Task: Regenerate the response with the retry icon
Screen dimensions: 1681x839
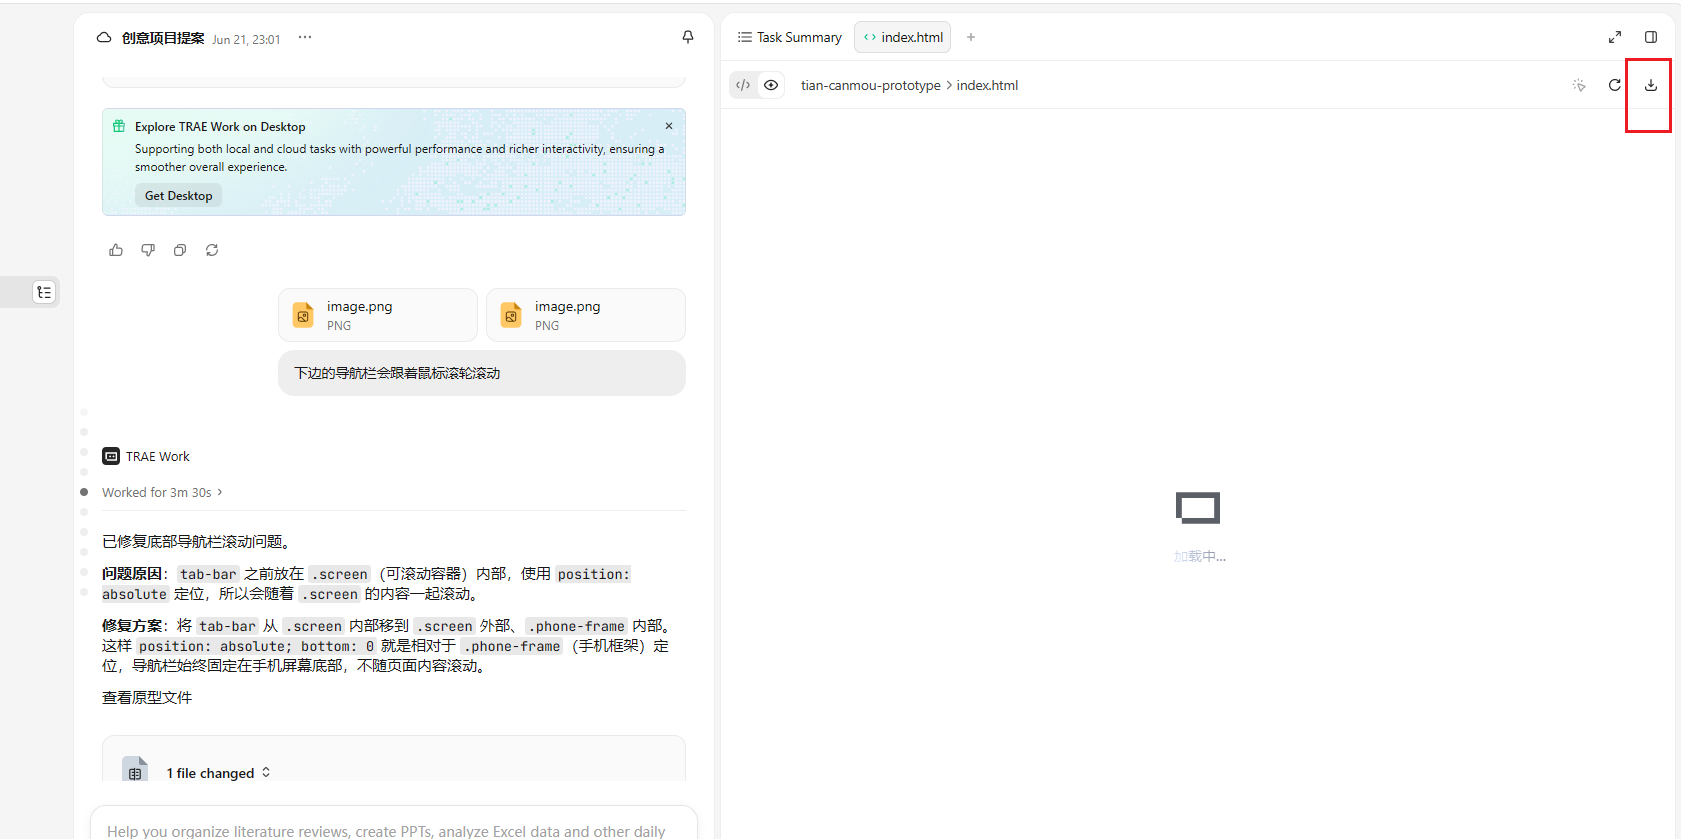Action: 212,250
